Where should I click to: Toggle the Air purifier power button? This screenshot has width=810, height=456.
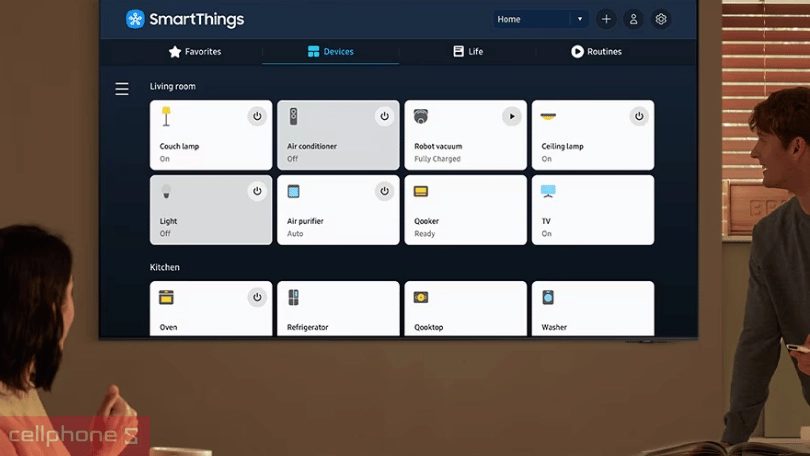tap(384, 191)
